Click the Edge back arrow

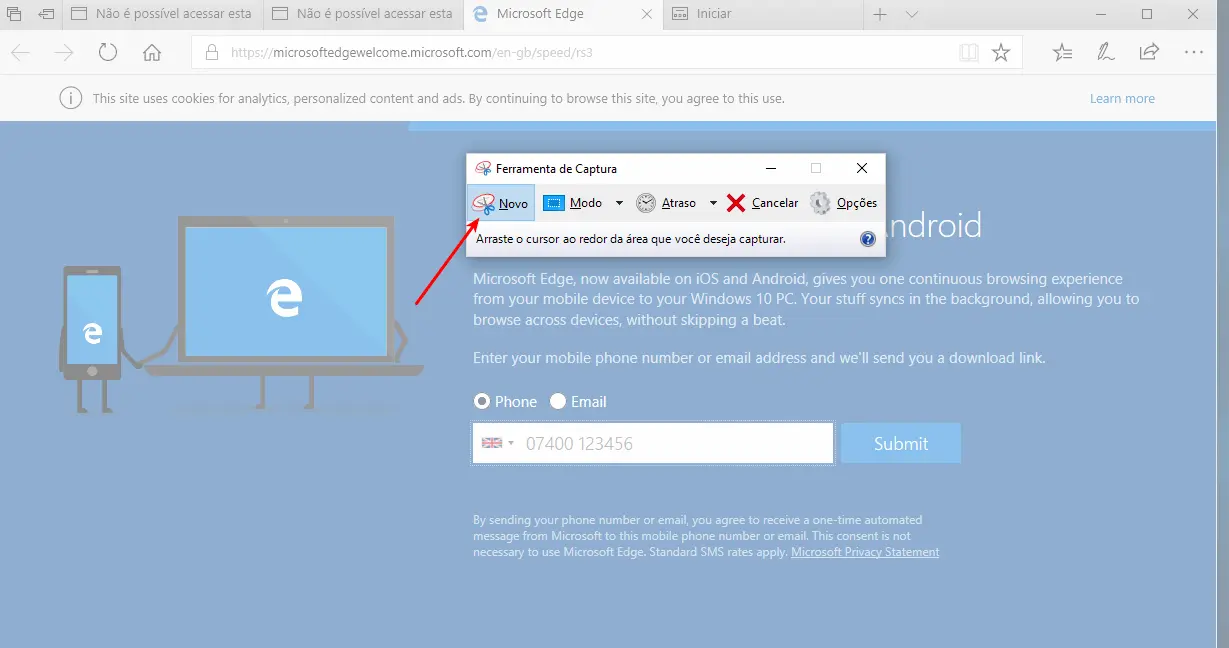[20, 53]
